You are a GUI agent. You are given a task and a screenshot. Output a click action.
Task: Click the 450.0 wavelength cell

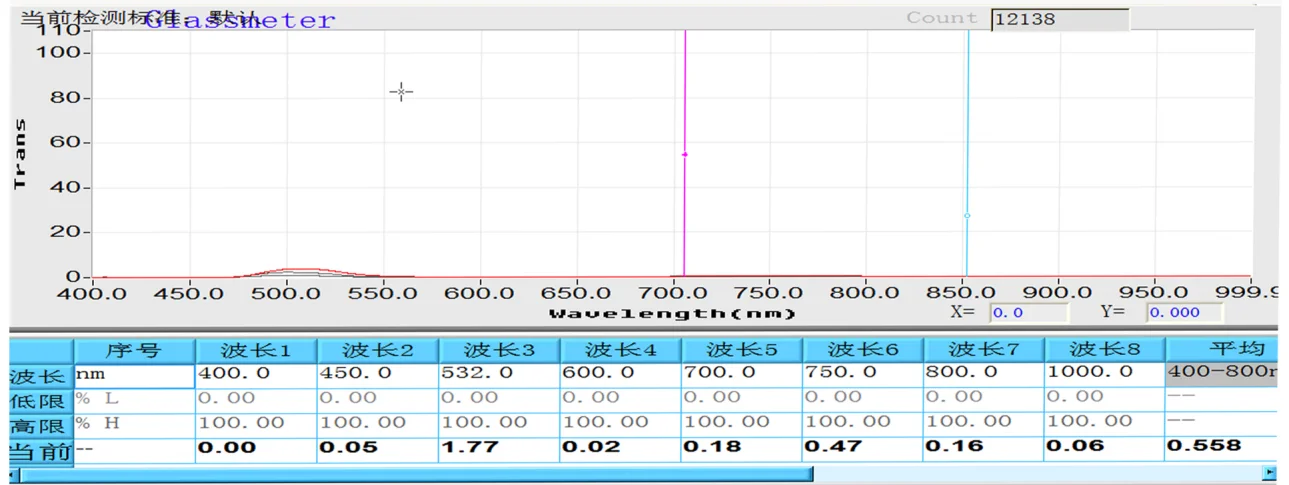[x=378, y=376]
